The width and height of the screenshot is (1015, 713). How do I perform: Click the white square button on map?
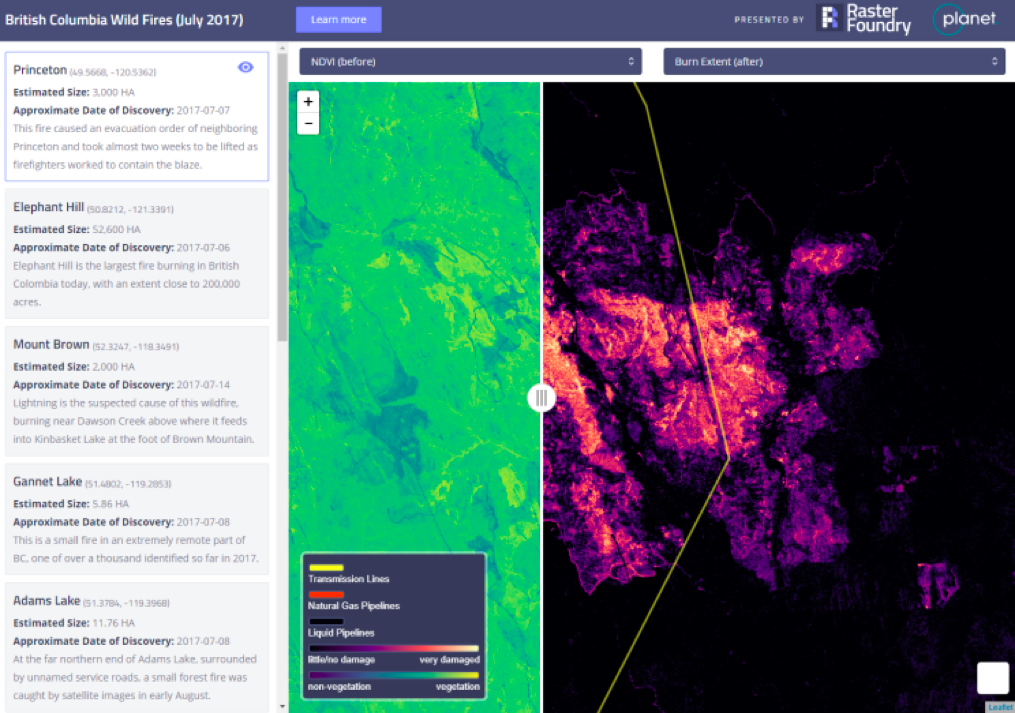click(x=992, y=677)
